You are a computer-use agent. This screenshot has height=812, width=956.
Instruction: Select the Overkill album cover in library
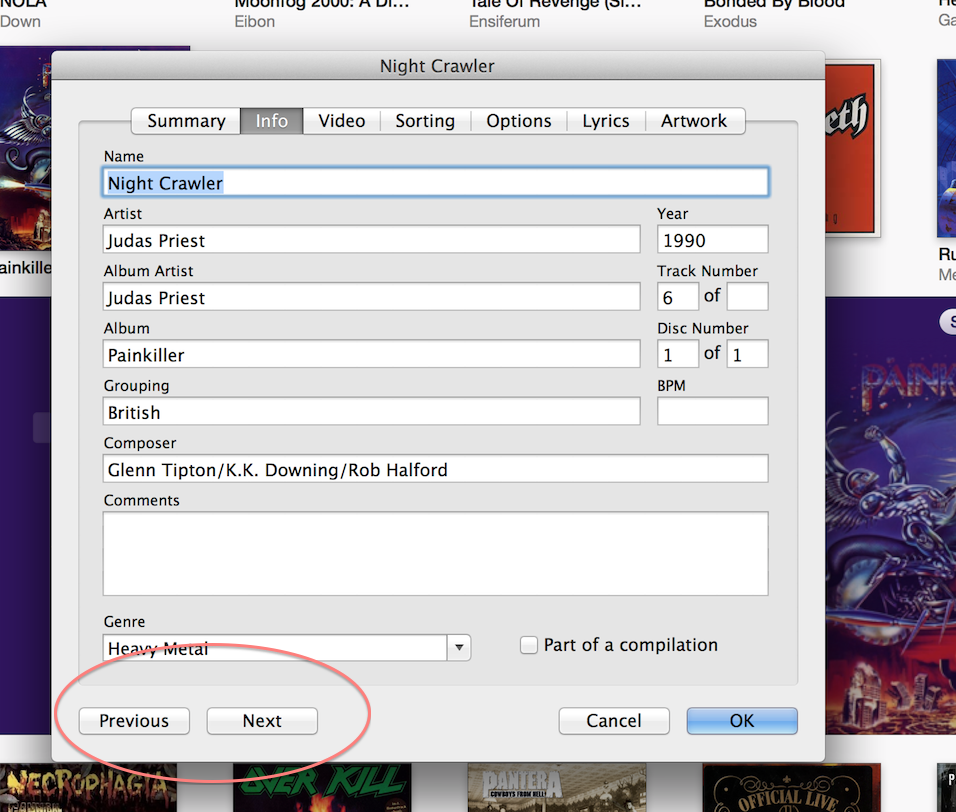click(x=322, y=788)
